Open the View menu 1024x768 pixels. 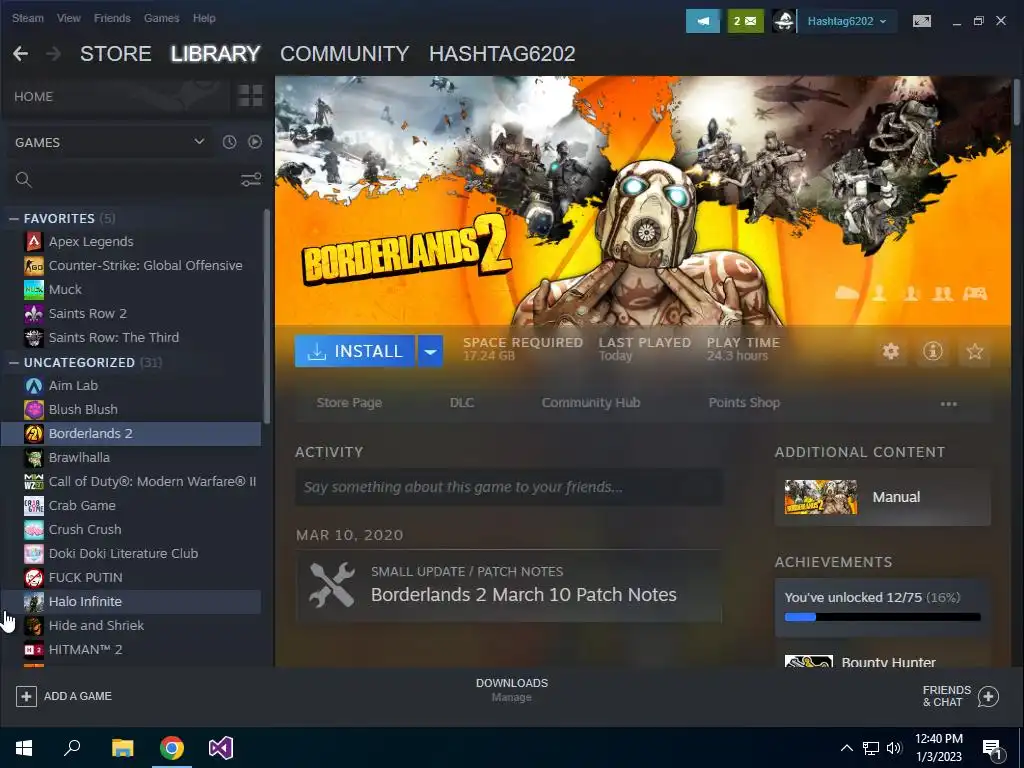pos(69,18)
